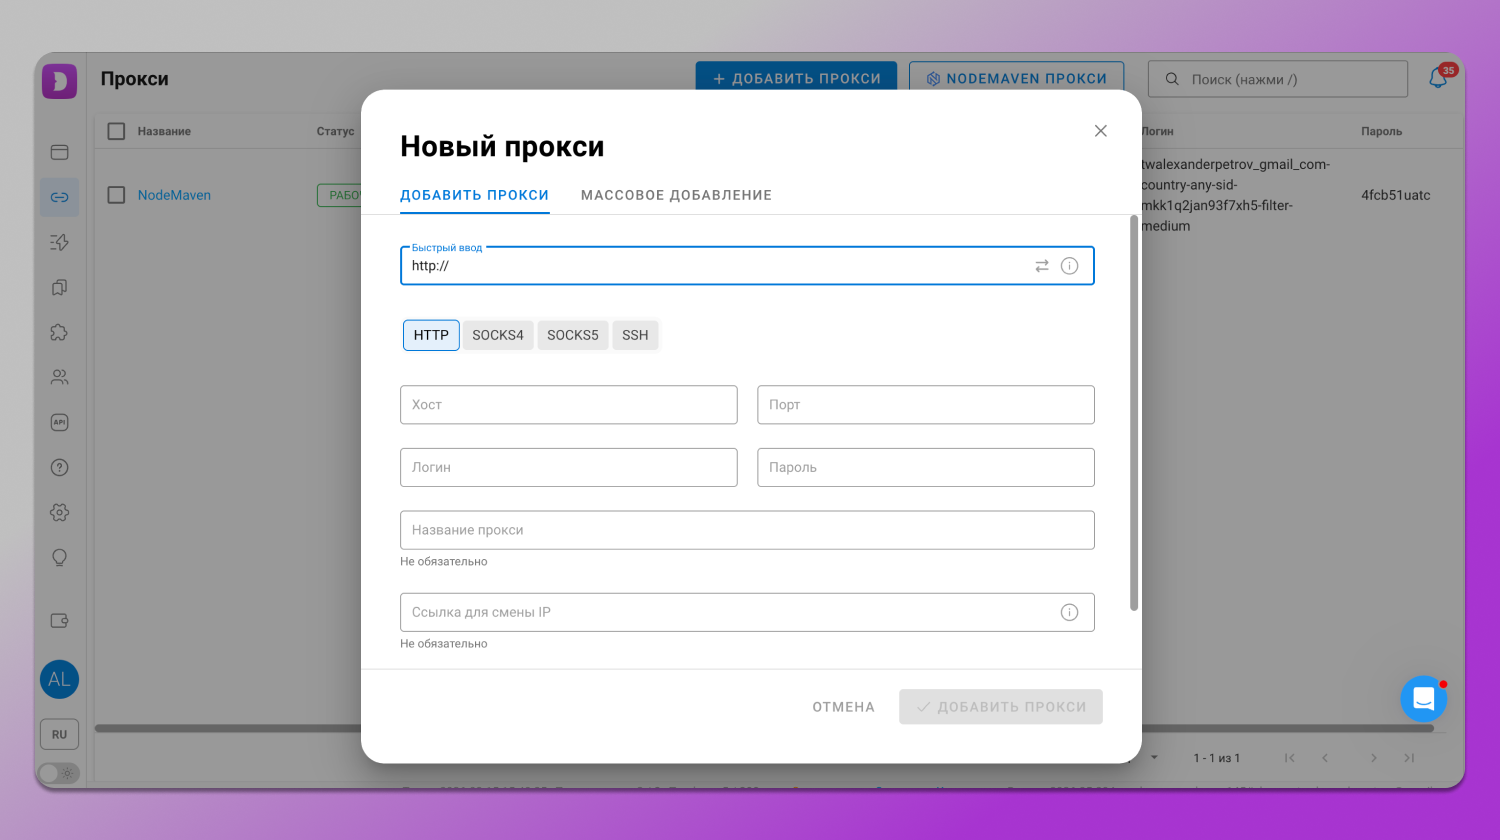Open the automation lightning icon in sidebar
This screenshot has width=1500, height=840.
coord(59,242)
